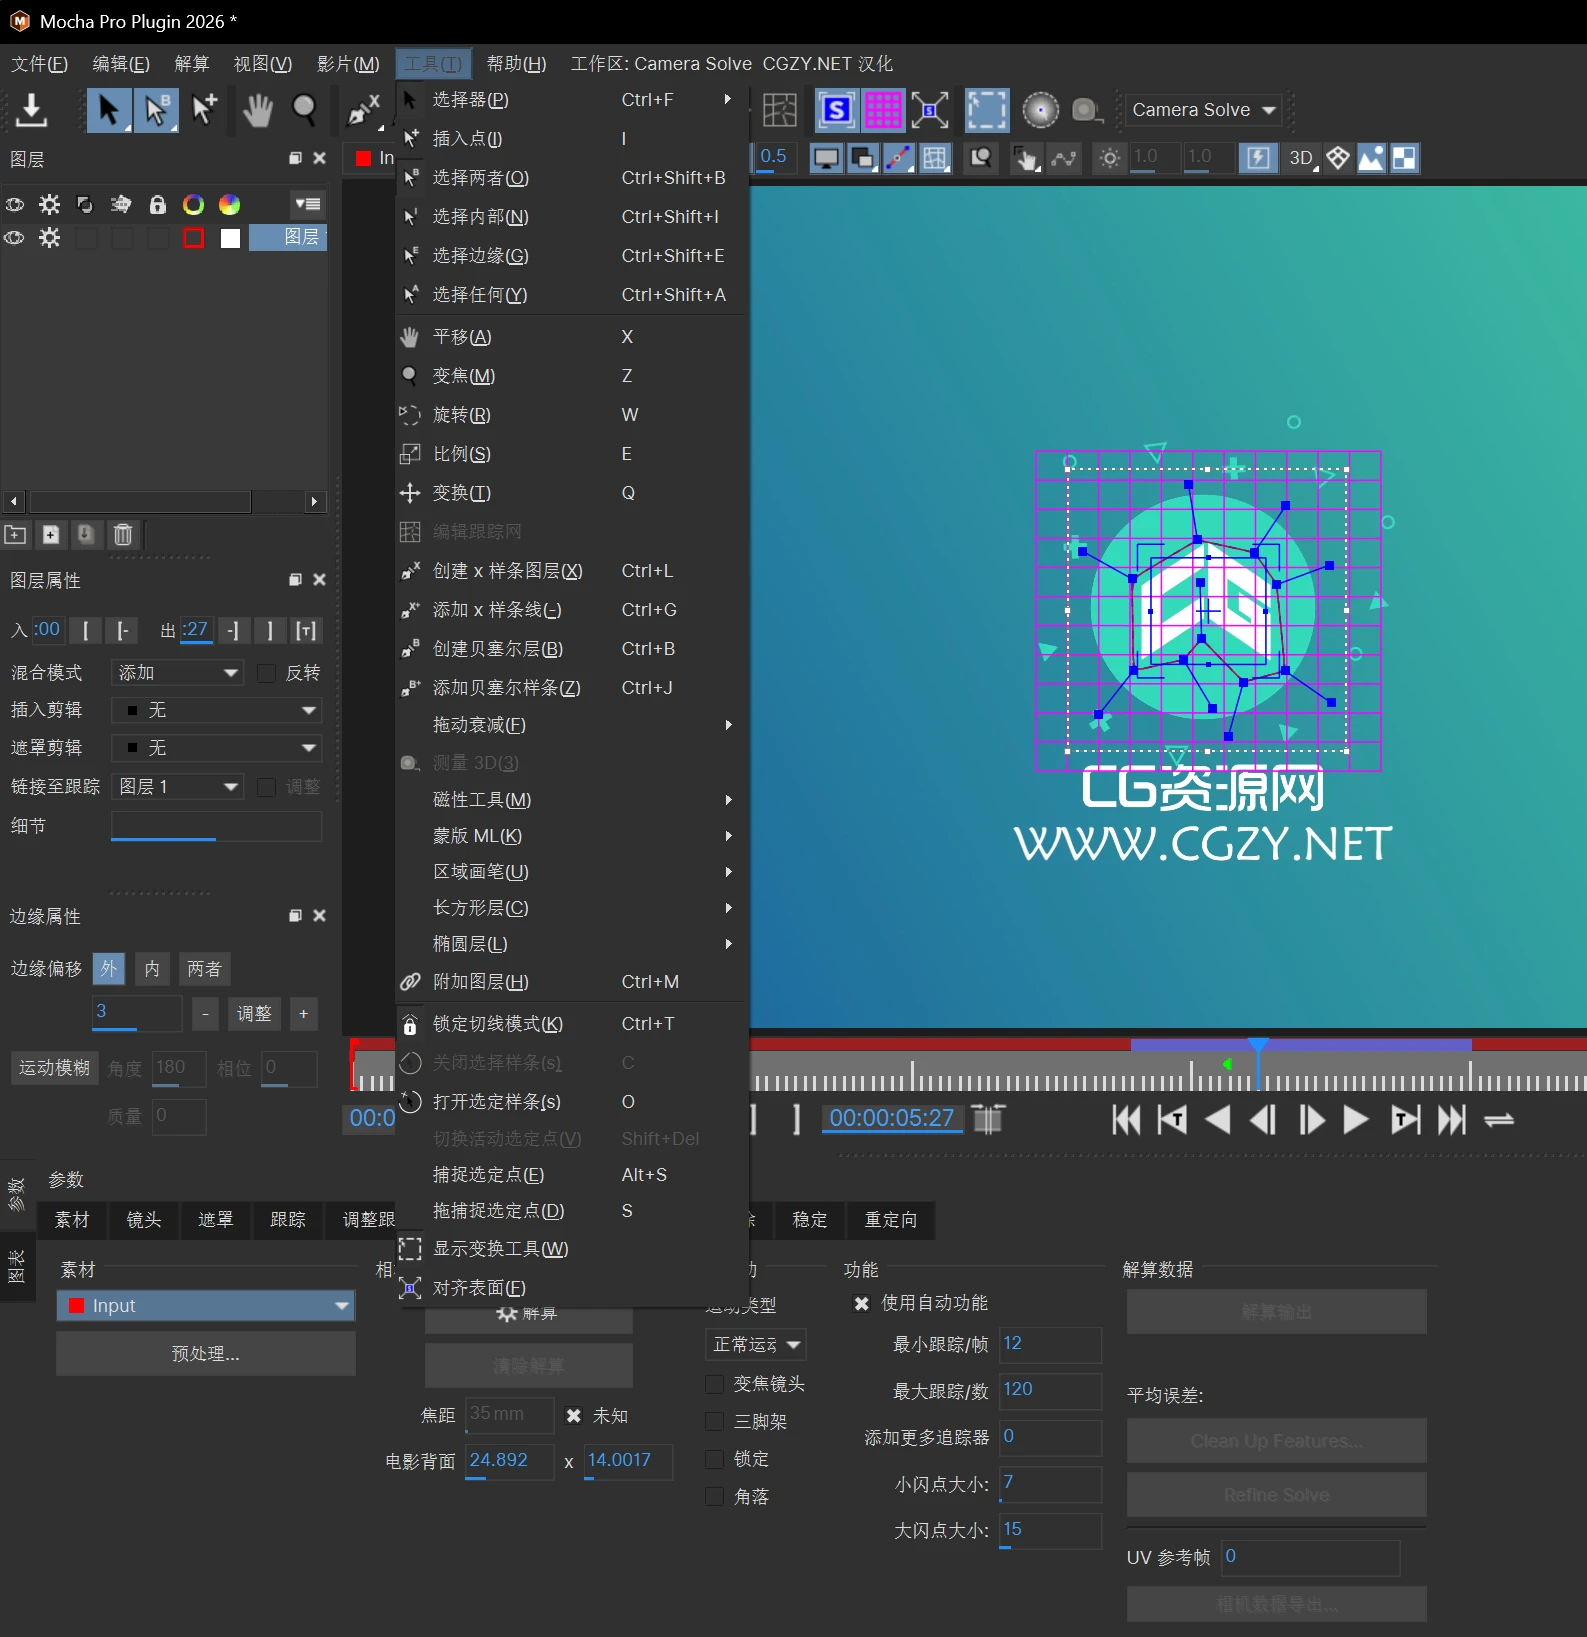1587x1637 pixels.
Task: Click the red layer outline color swatch
Action: coord(194,238)
